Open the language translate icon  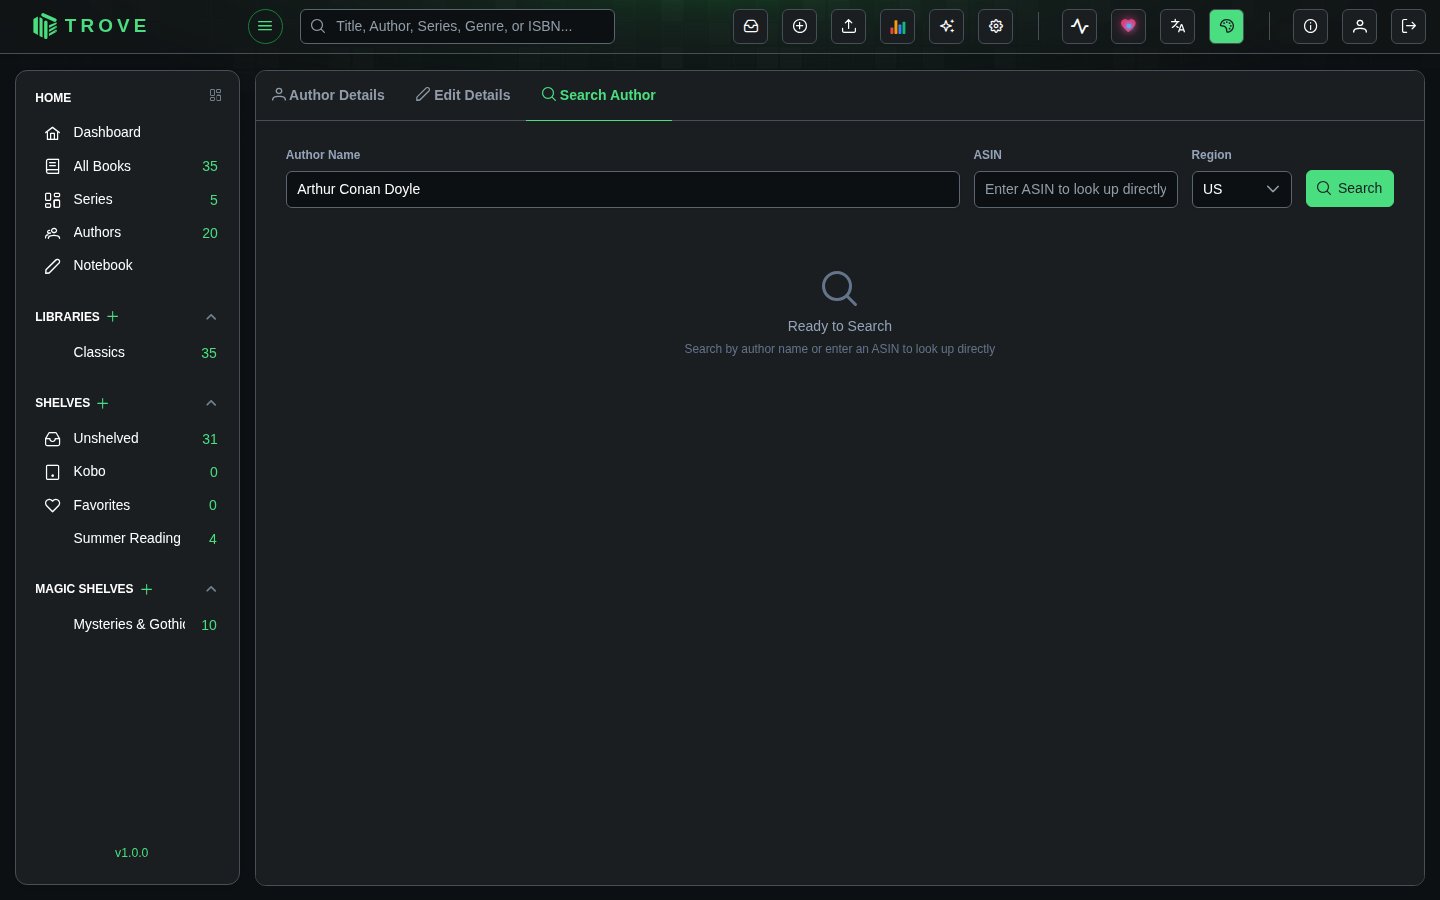click(x=1178, y=26)
